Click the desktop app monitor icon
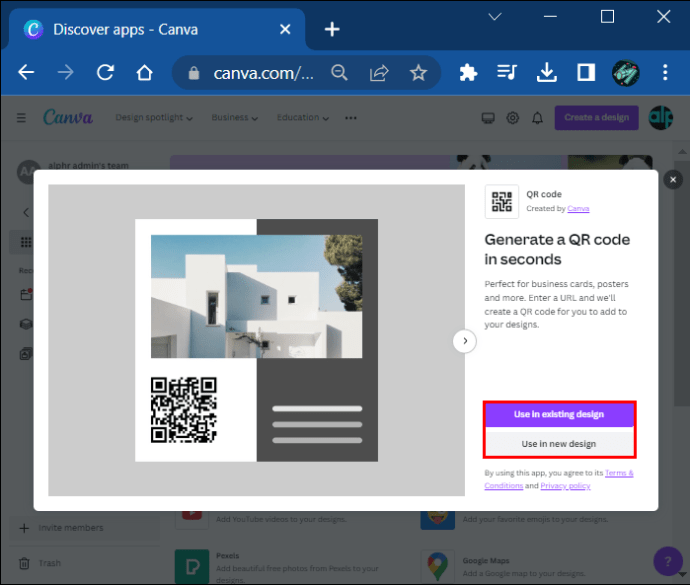 point(488,118)
